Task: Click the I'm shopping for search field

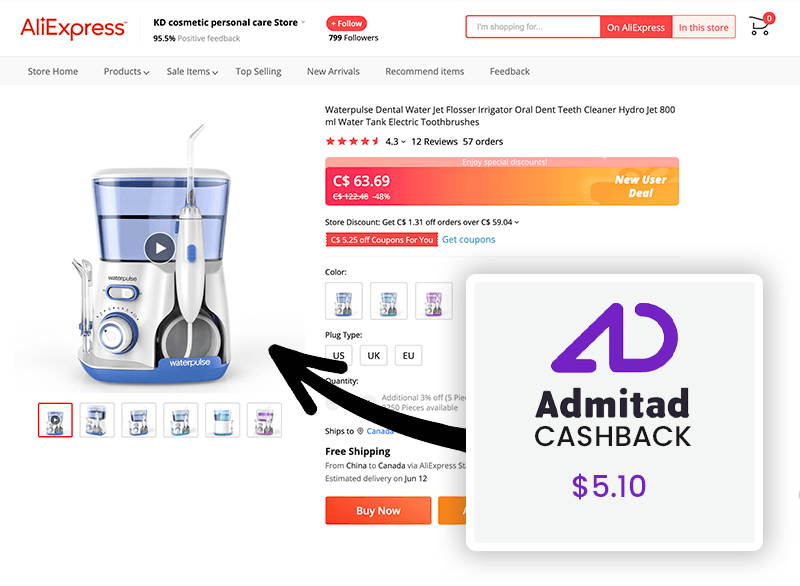Action: coord(533,27)
